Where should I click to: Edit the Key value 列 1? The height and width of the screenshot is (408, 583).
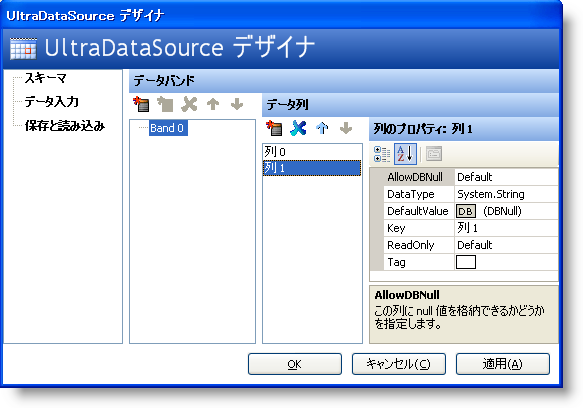coord(506,228)
